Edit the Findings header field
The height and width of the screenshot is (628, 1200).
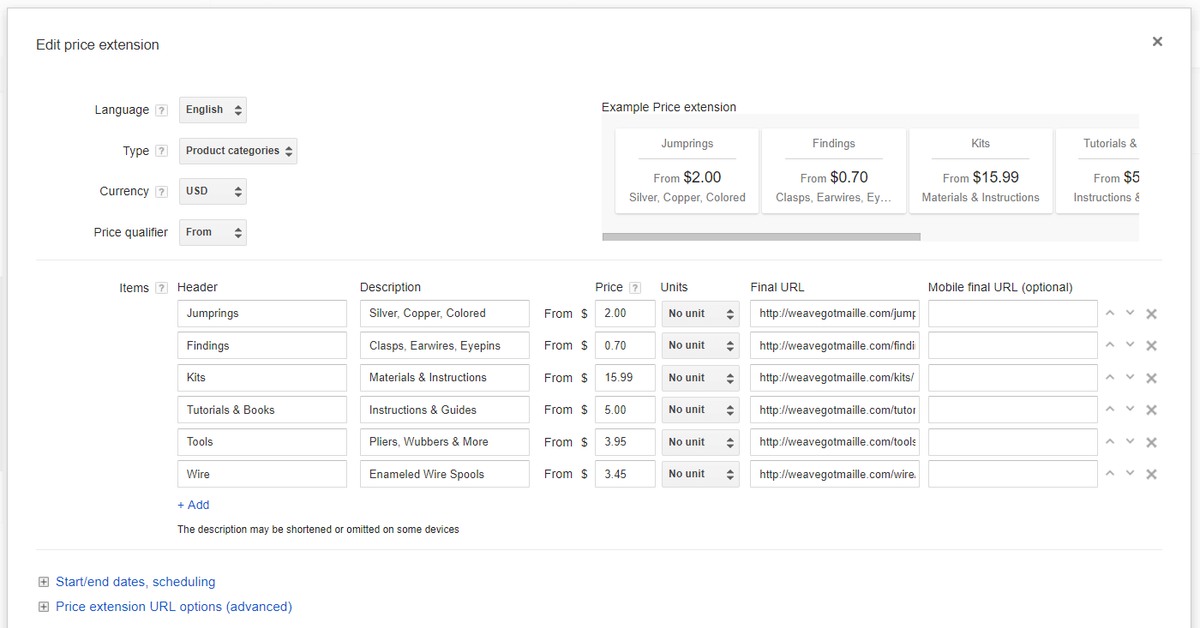pos(262,346)
